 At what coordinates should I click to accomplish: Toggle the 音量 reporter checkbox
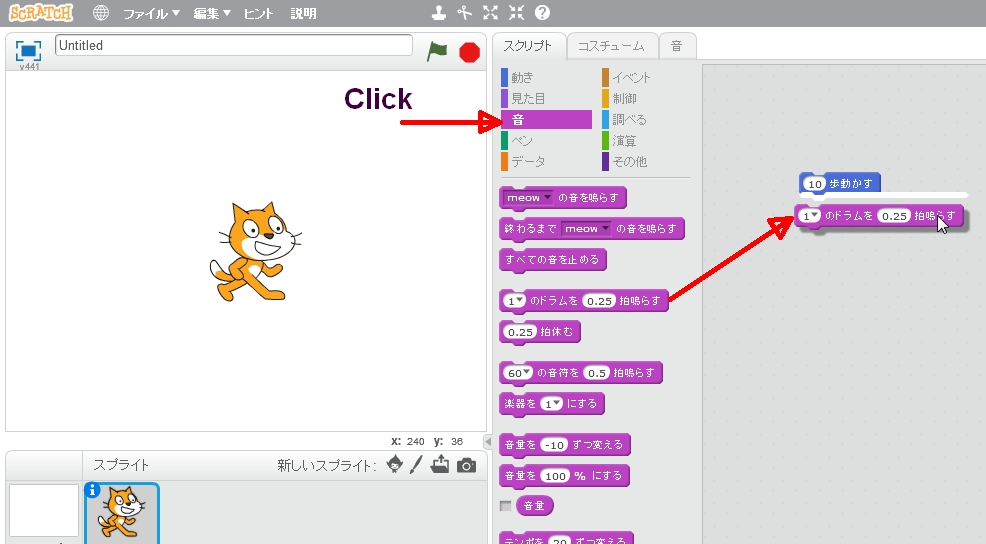click(x=506, y=506)
